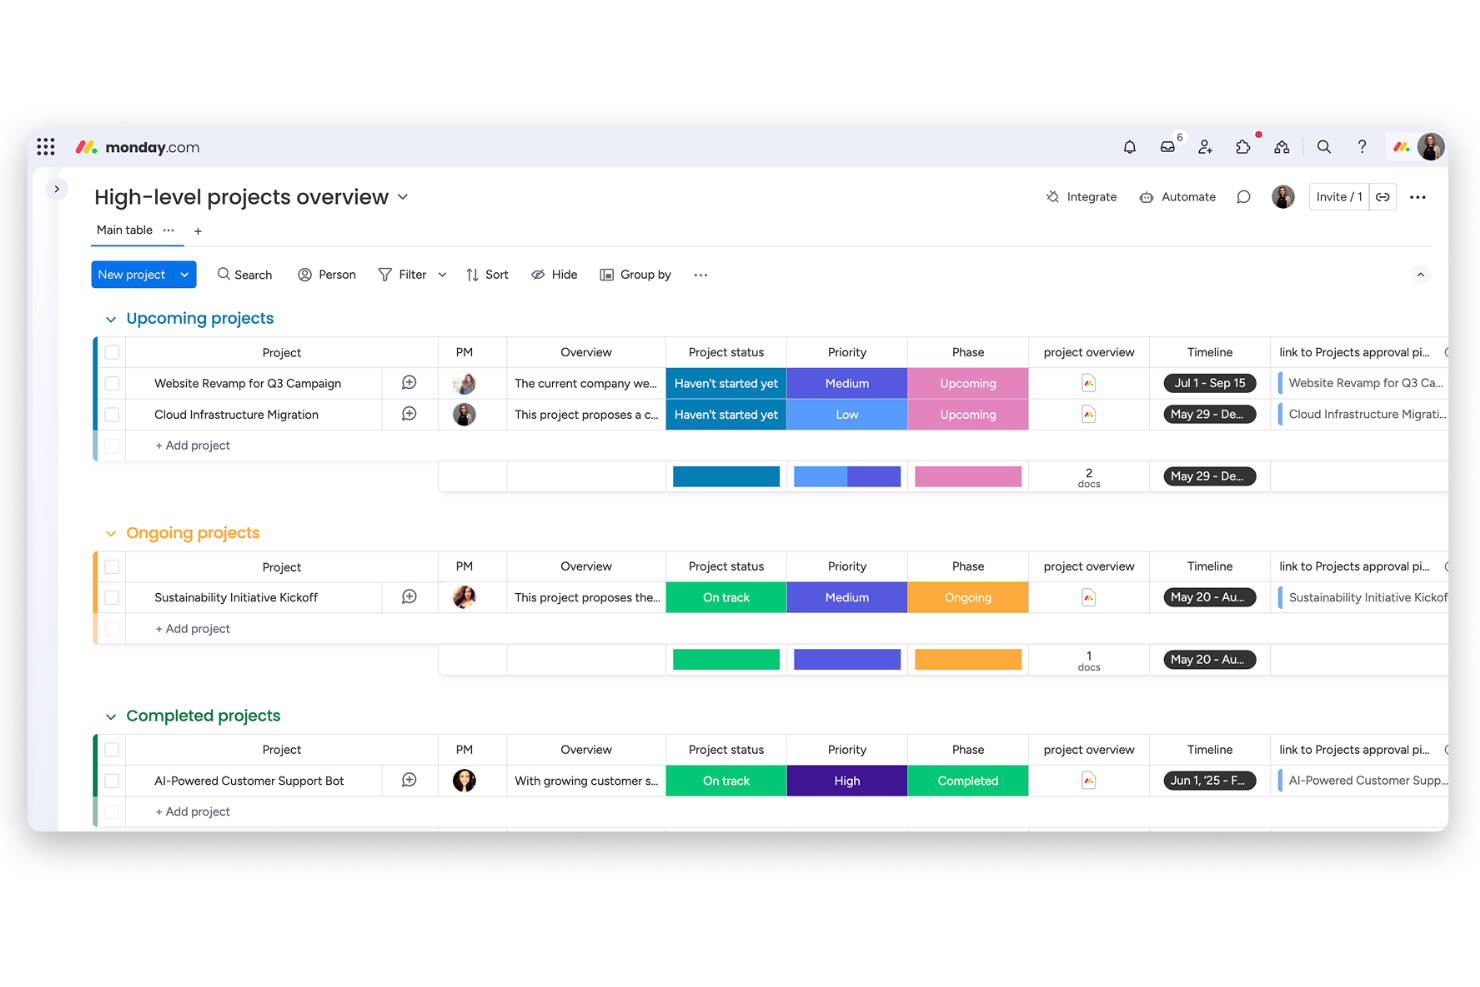Open the work management product switcher icon
The image size is (1480, 987).
(1282, 146)
